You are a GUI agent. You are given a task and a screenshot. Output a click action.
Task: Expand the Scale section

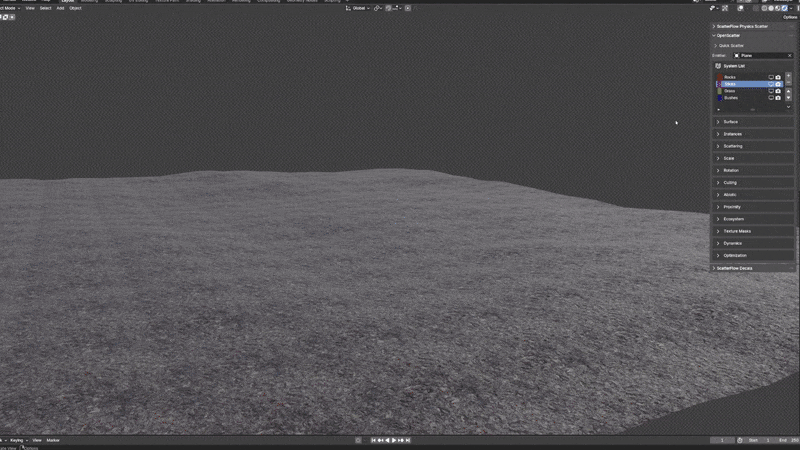pyautogui.click(x=753, y=158)
